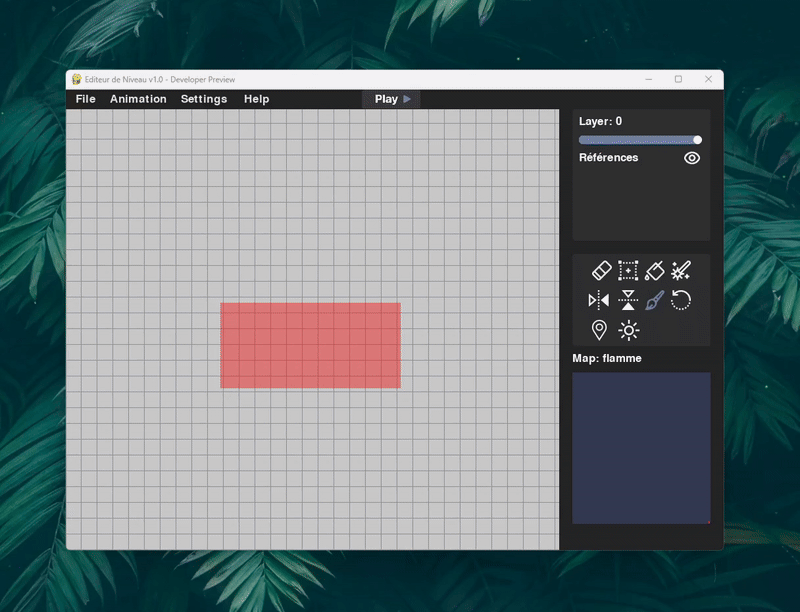
Task: Click the horizontal flip mirror icon
Action: (598, 300)
